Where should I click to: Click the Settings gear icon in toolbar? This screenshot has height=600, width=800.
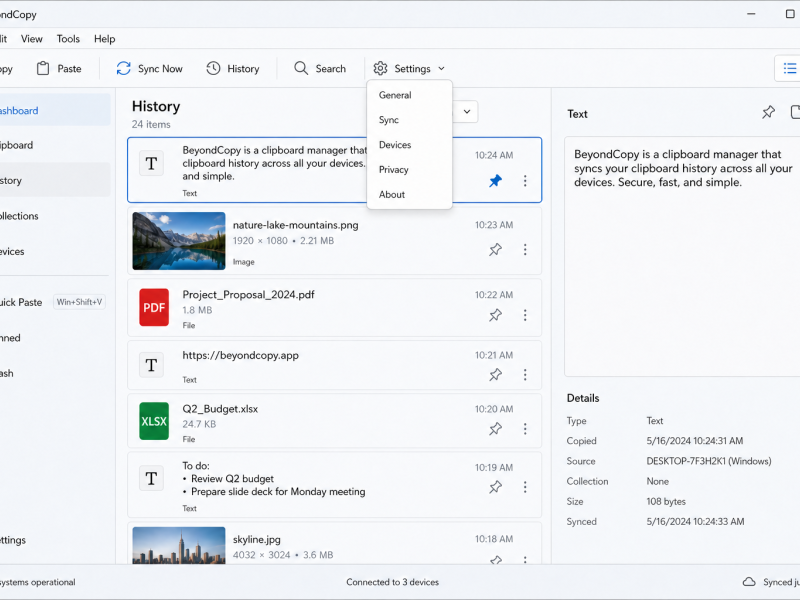click(x=380, y=68)
